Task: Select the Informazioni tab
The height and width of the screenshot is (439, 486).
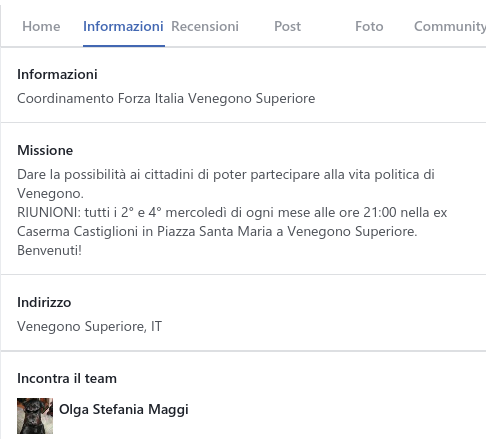Action: pyautogui.click(x=123, y=26)
